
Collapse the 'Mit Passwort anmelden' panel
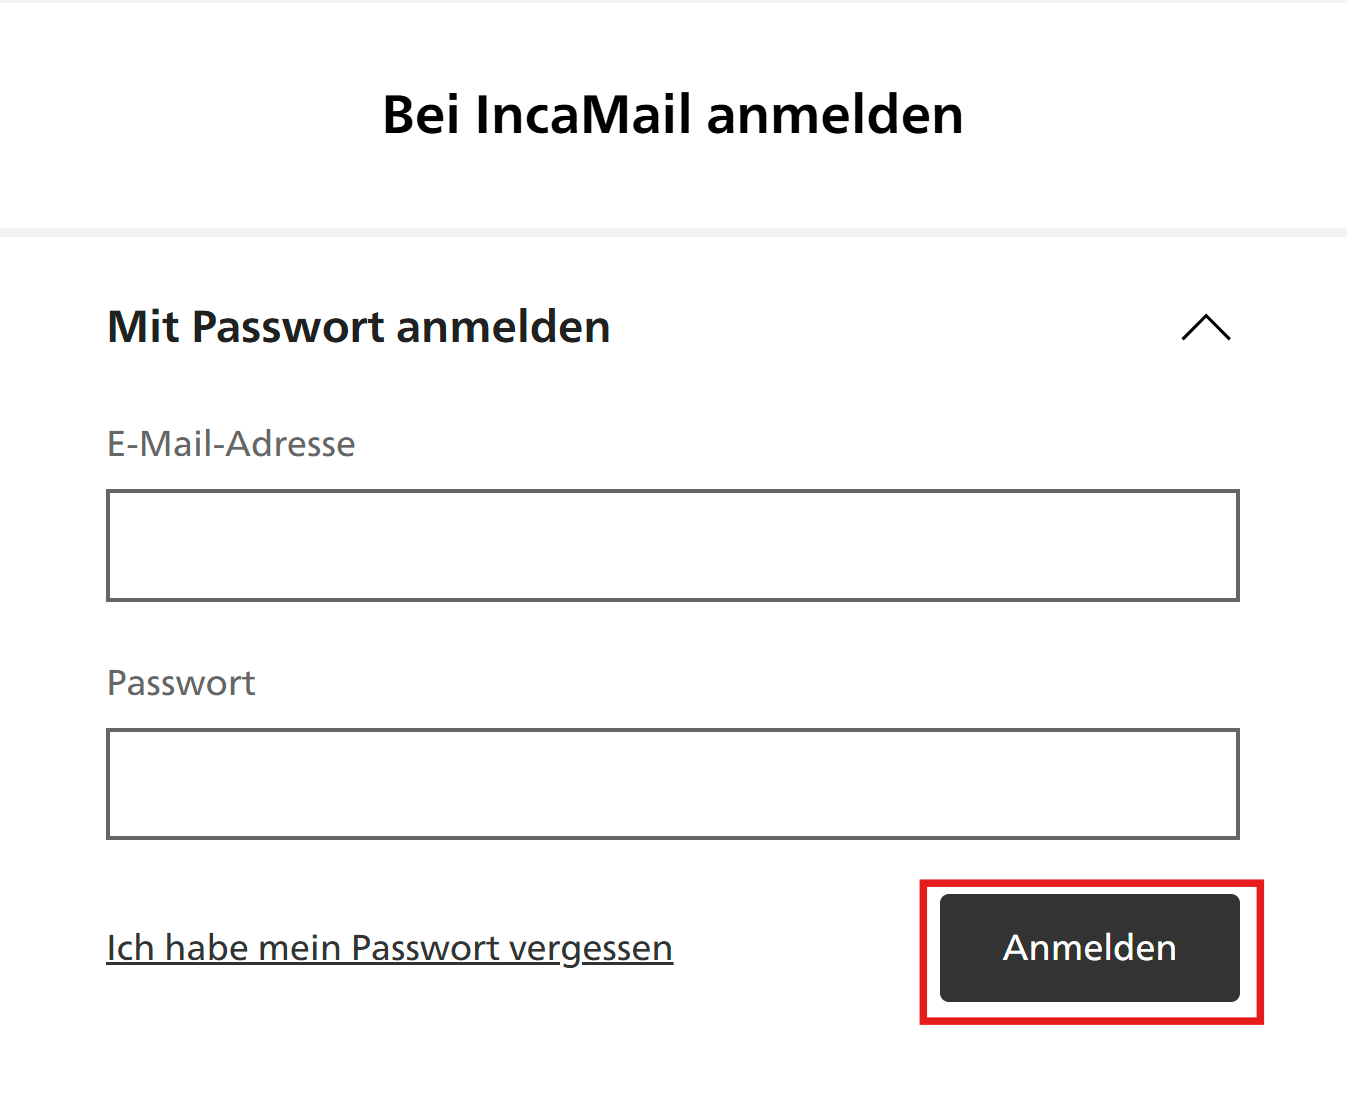(1206, 328)
